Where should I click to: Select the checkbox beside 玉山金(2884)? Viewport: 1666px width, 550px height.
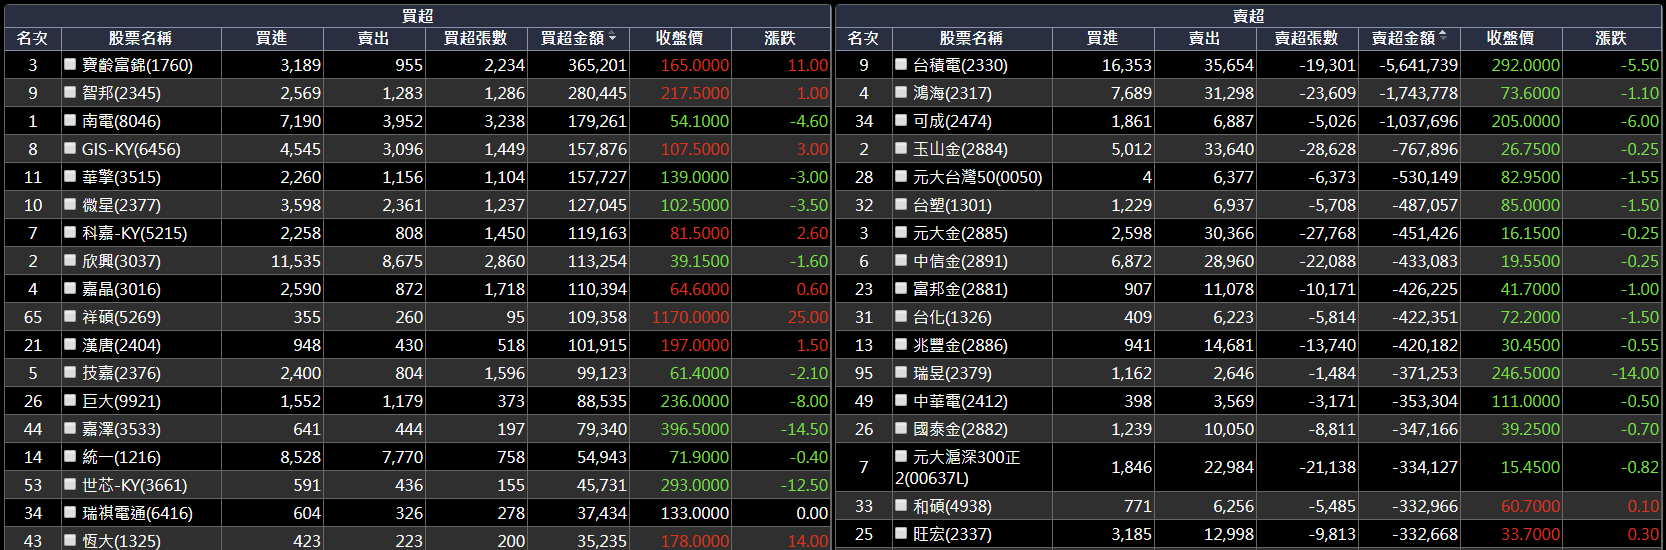click(901, 148)
